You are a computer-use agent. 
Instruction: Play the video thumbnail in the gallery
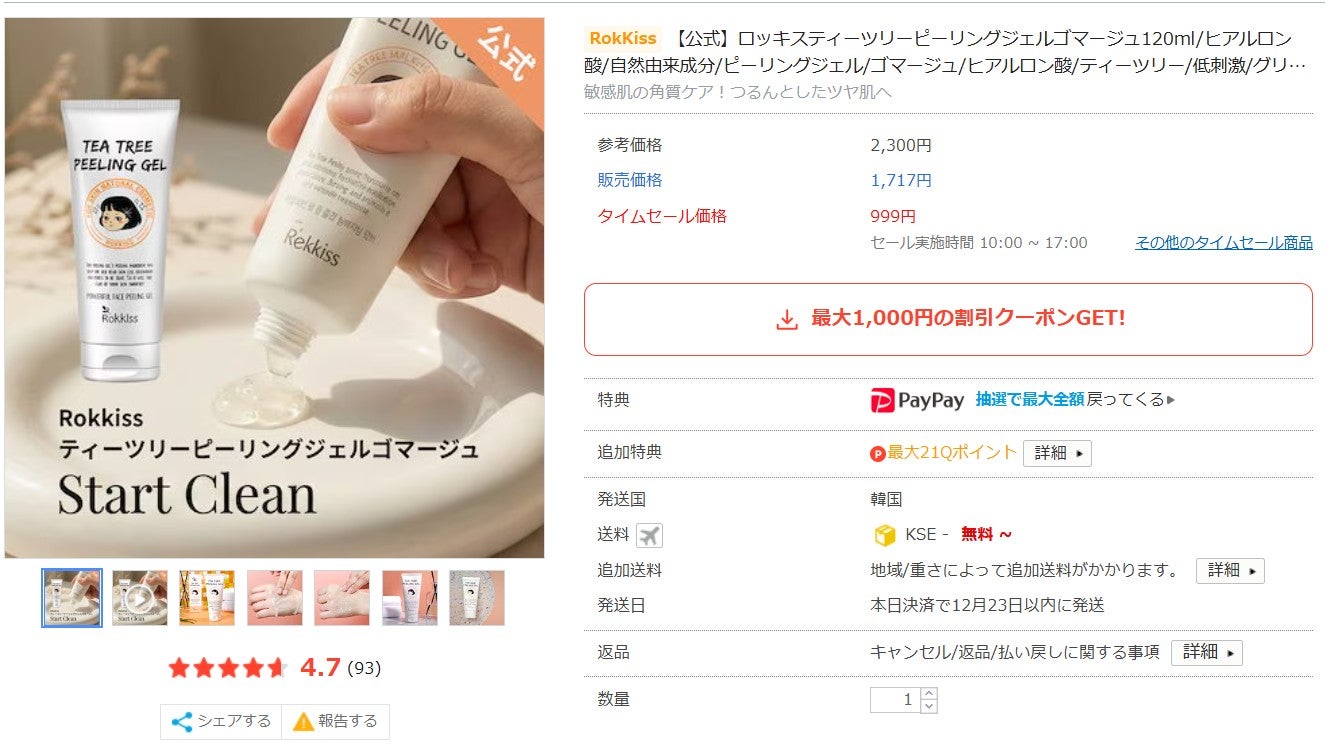(x=139, y=598)
